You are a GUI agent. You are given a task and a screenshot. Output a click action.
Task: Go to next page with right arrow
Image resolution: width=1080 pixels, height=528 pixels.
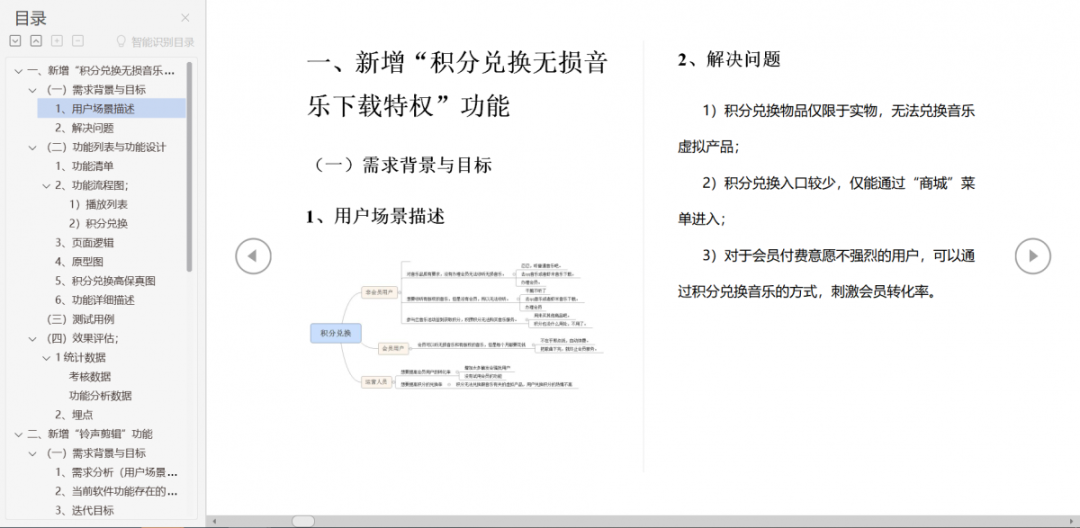[x=1033, y=256]
